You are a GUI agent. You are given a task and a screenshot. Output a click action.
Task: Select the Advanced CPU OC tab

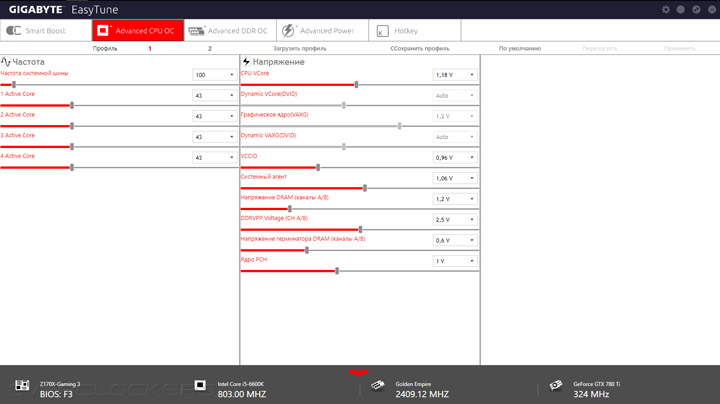tap(138, 31)
